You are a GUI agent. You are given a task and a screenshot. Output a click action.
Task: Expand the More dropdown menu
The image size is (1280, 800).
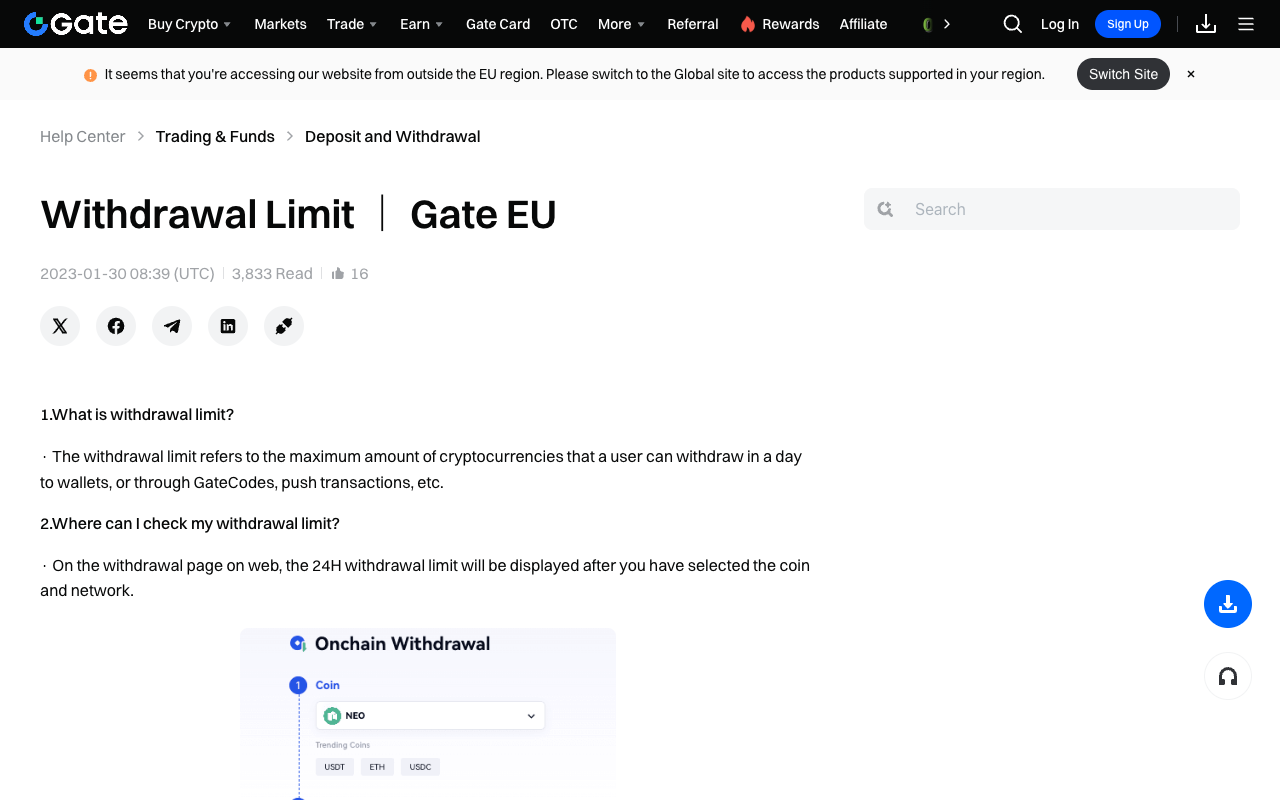622,24
